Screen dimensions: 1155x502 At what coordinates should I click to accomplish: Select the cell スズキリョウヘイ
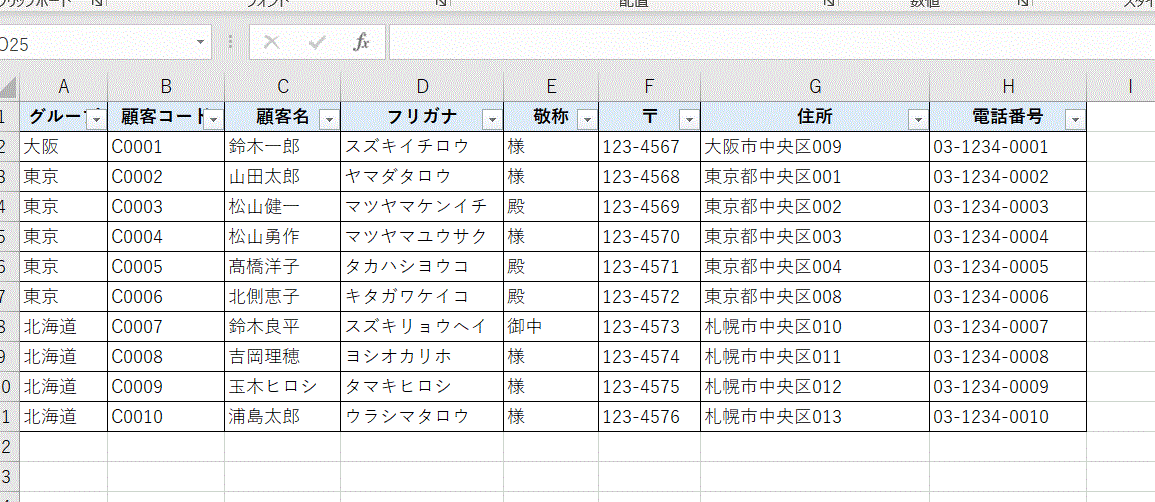(x=422, y=326)
